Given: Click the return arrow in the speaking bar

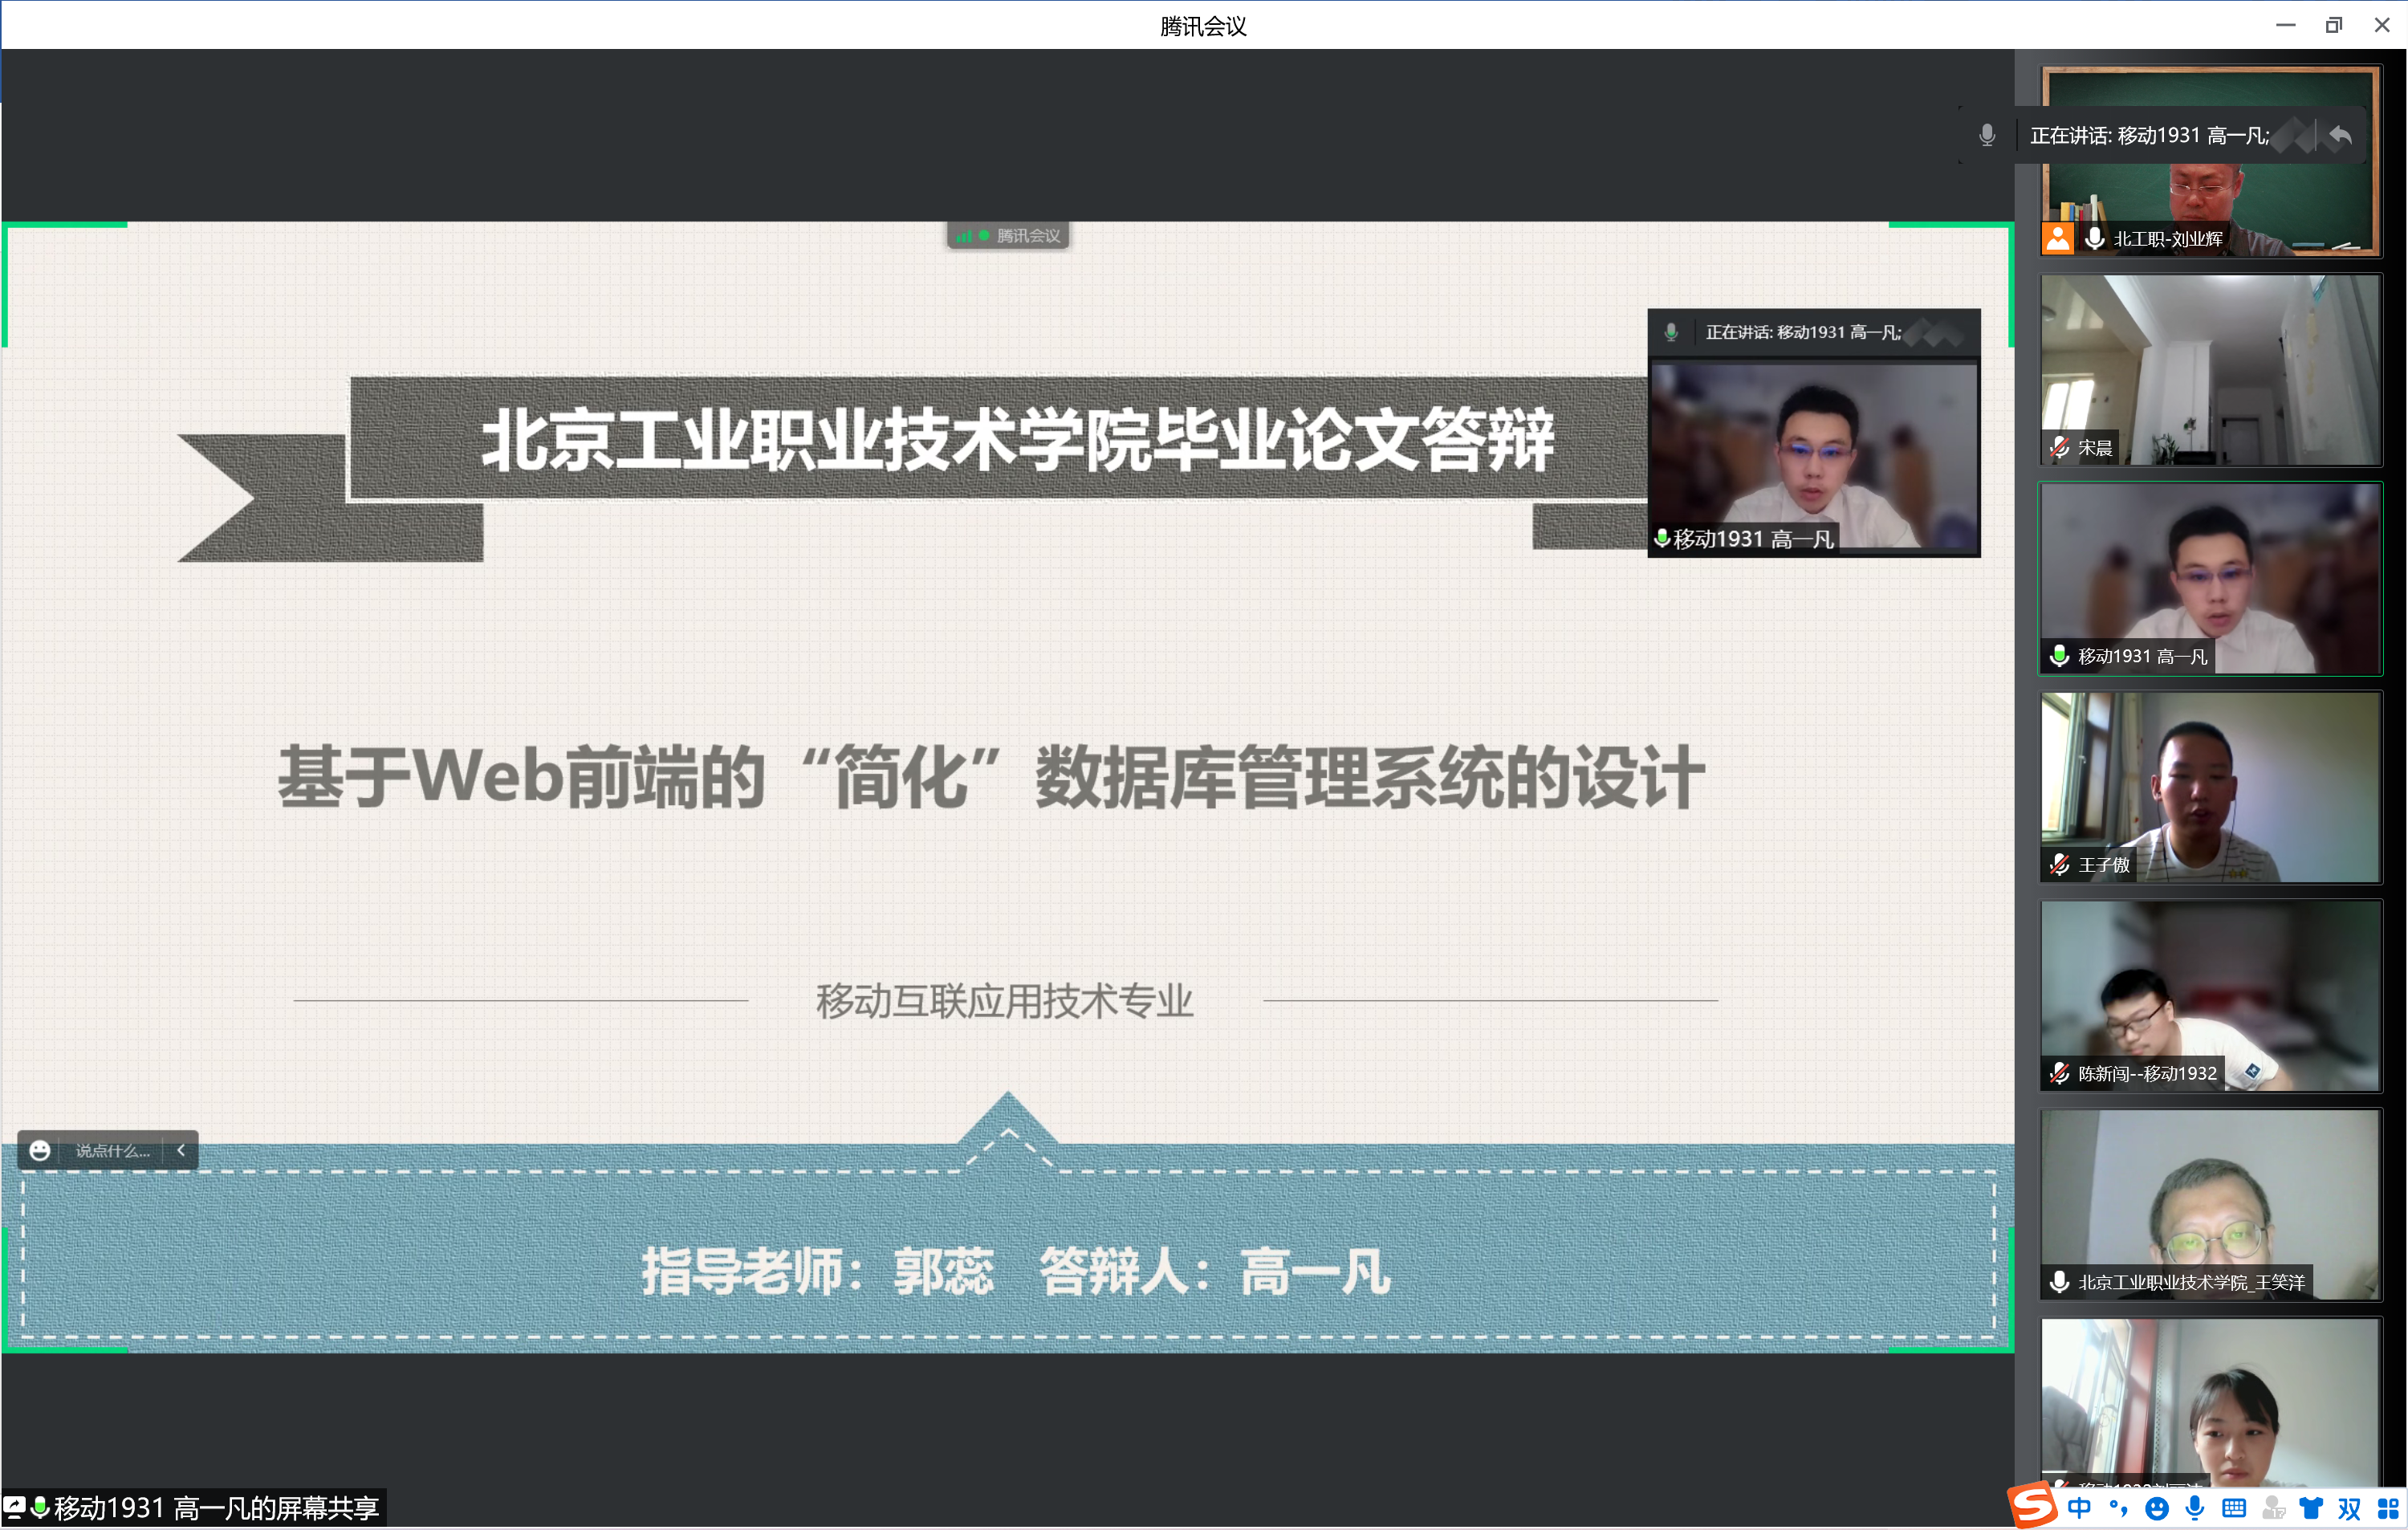Looking at the screenshot, I should coord(2340,135).
